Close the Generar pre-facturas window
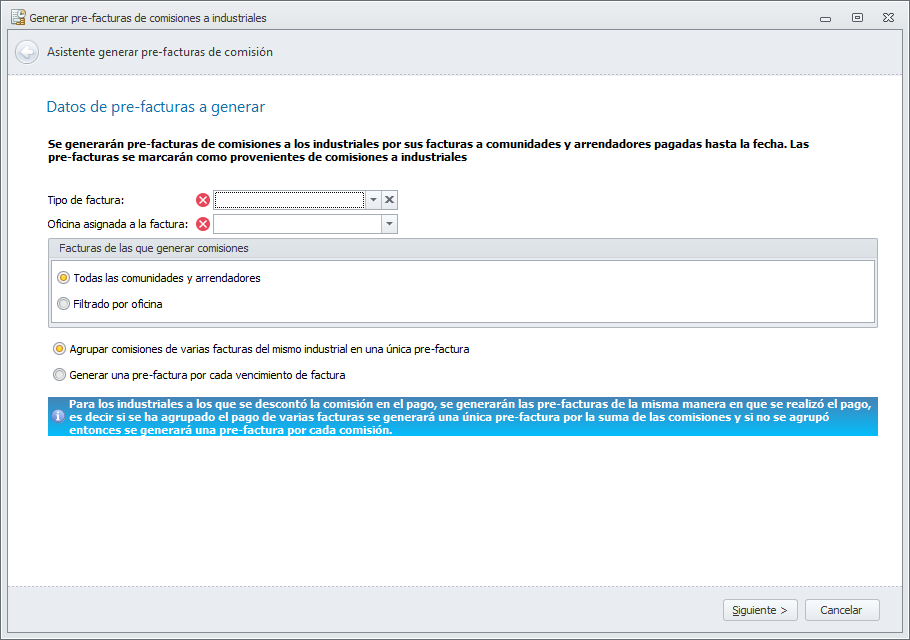This screenshot has height=640, width=910. click(888, 18)
